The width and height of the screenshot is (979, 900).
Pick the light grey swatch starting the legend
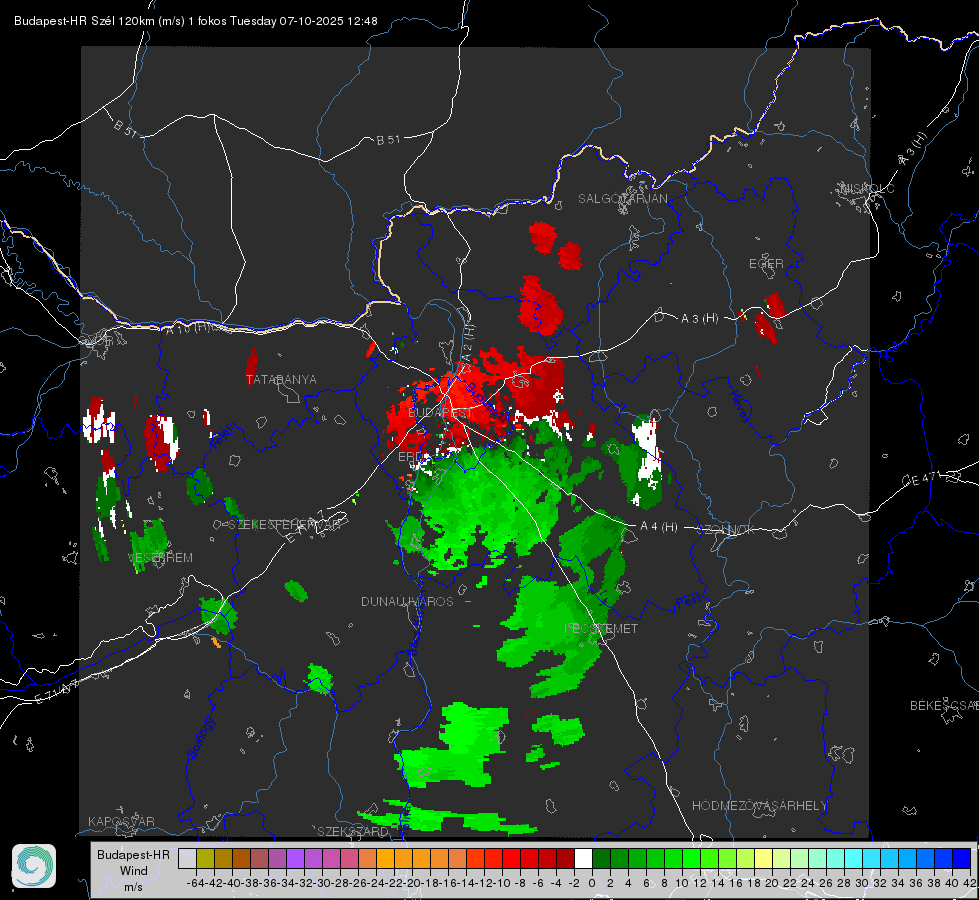(x=187, y=858)
